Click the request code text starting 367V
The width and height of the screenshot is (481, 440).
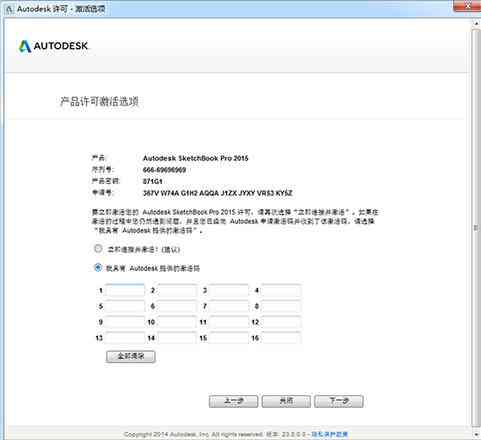click(218, 193)
